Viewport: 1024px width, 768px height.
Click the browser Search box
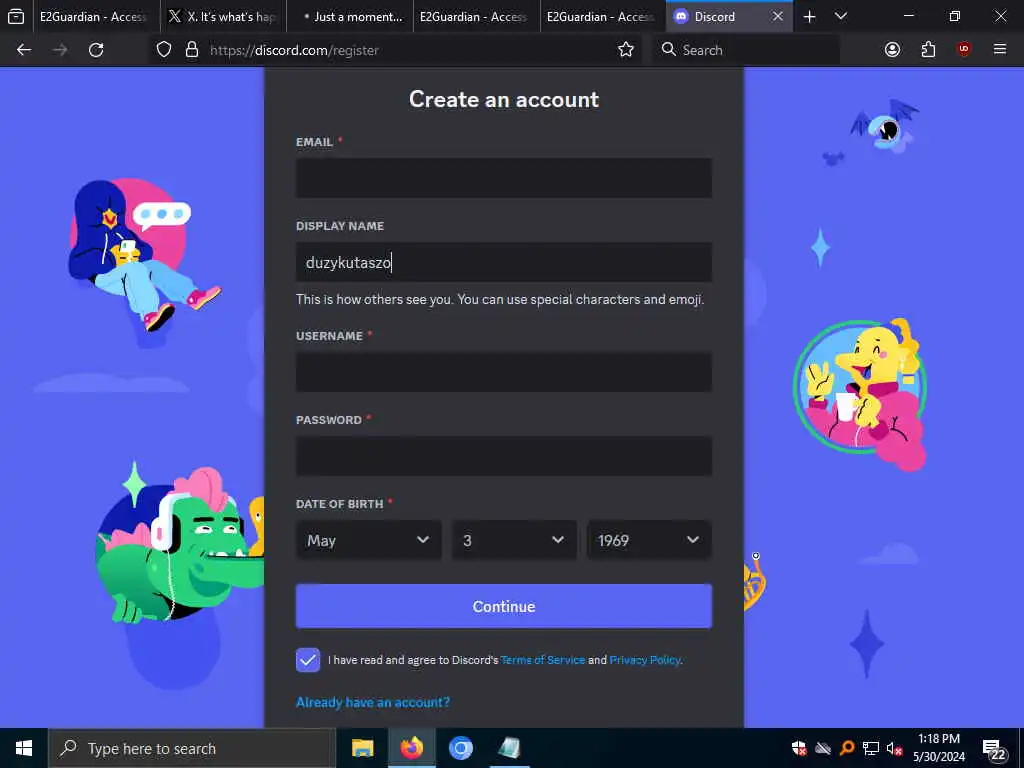746,50
